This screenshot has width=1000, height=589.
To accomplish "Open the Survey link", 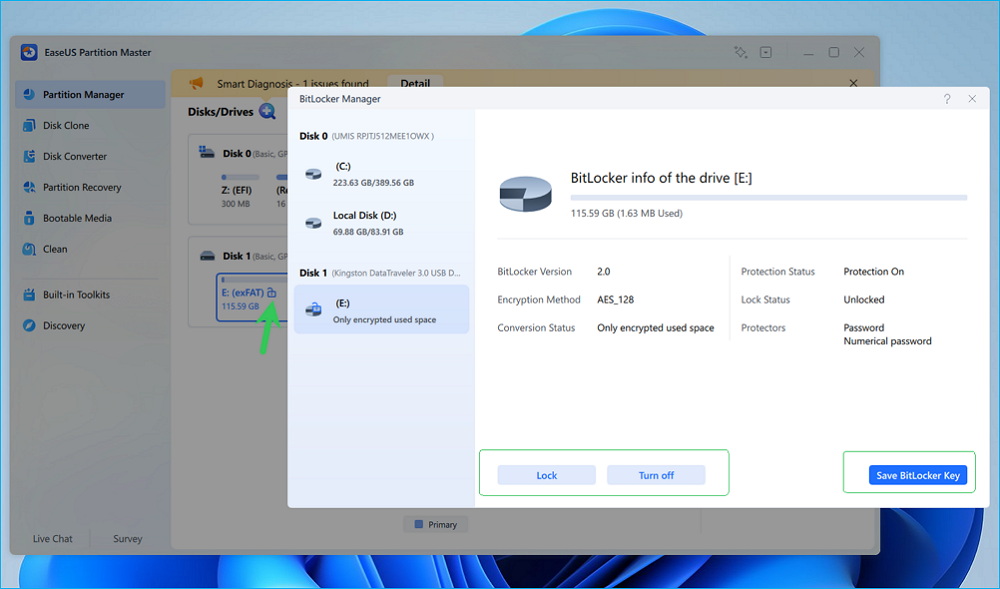I will click(x=128, y=539).
